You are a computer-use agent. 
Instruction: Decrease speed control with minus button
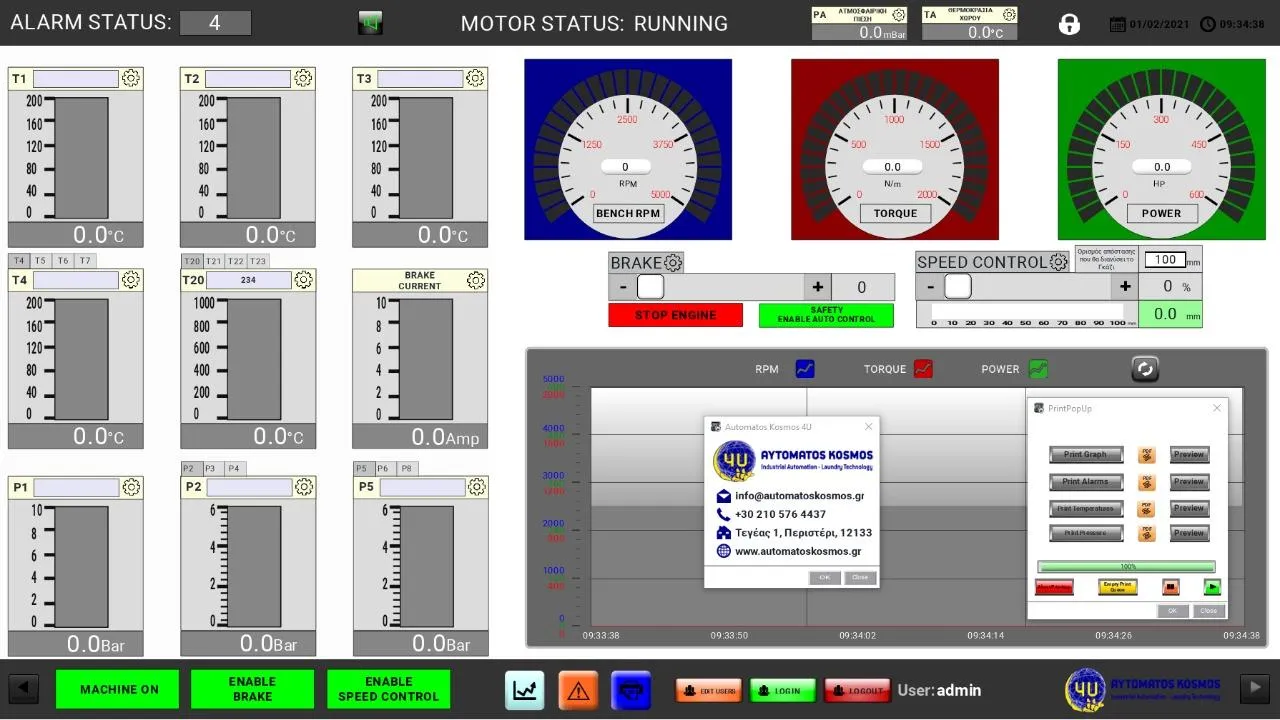click(x=930, y=287)
